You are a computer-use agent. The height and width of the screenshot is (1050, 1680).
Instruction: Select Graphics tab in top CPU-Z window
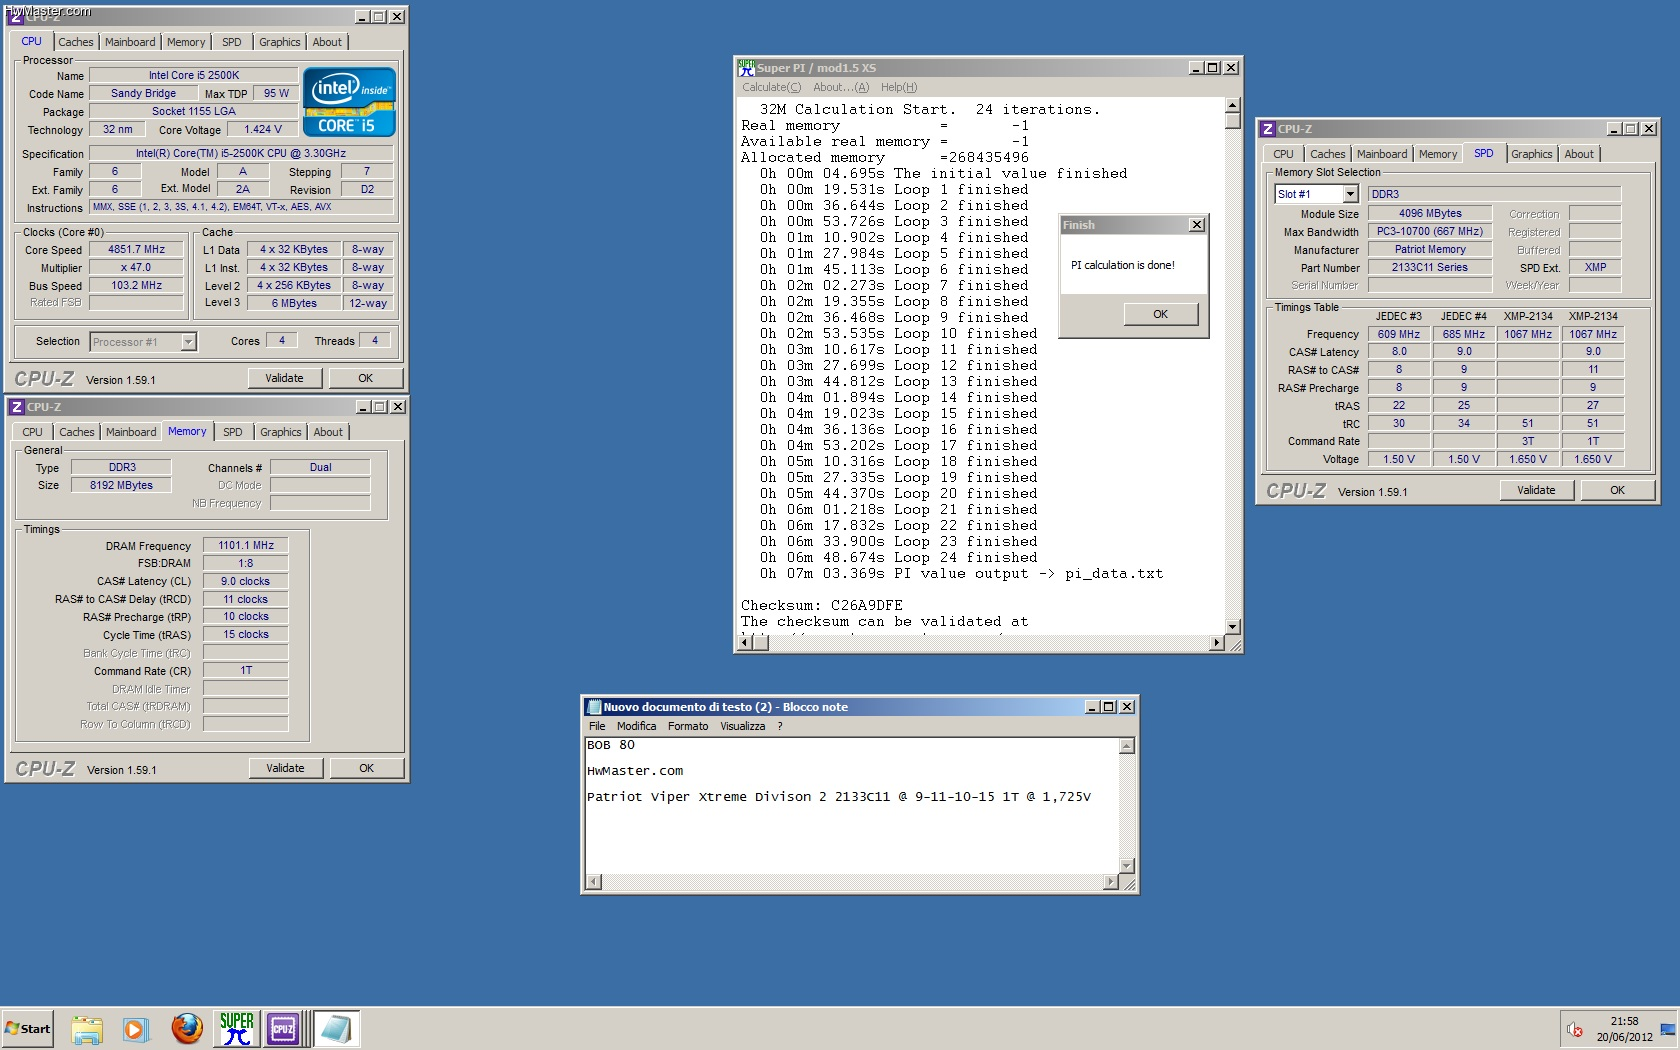pyautogui.click(x=279, y=42)
